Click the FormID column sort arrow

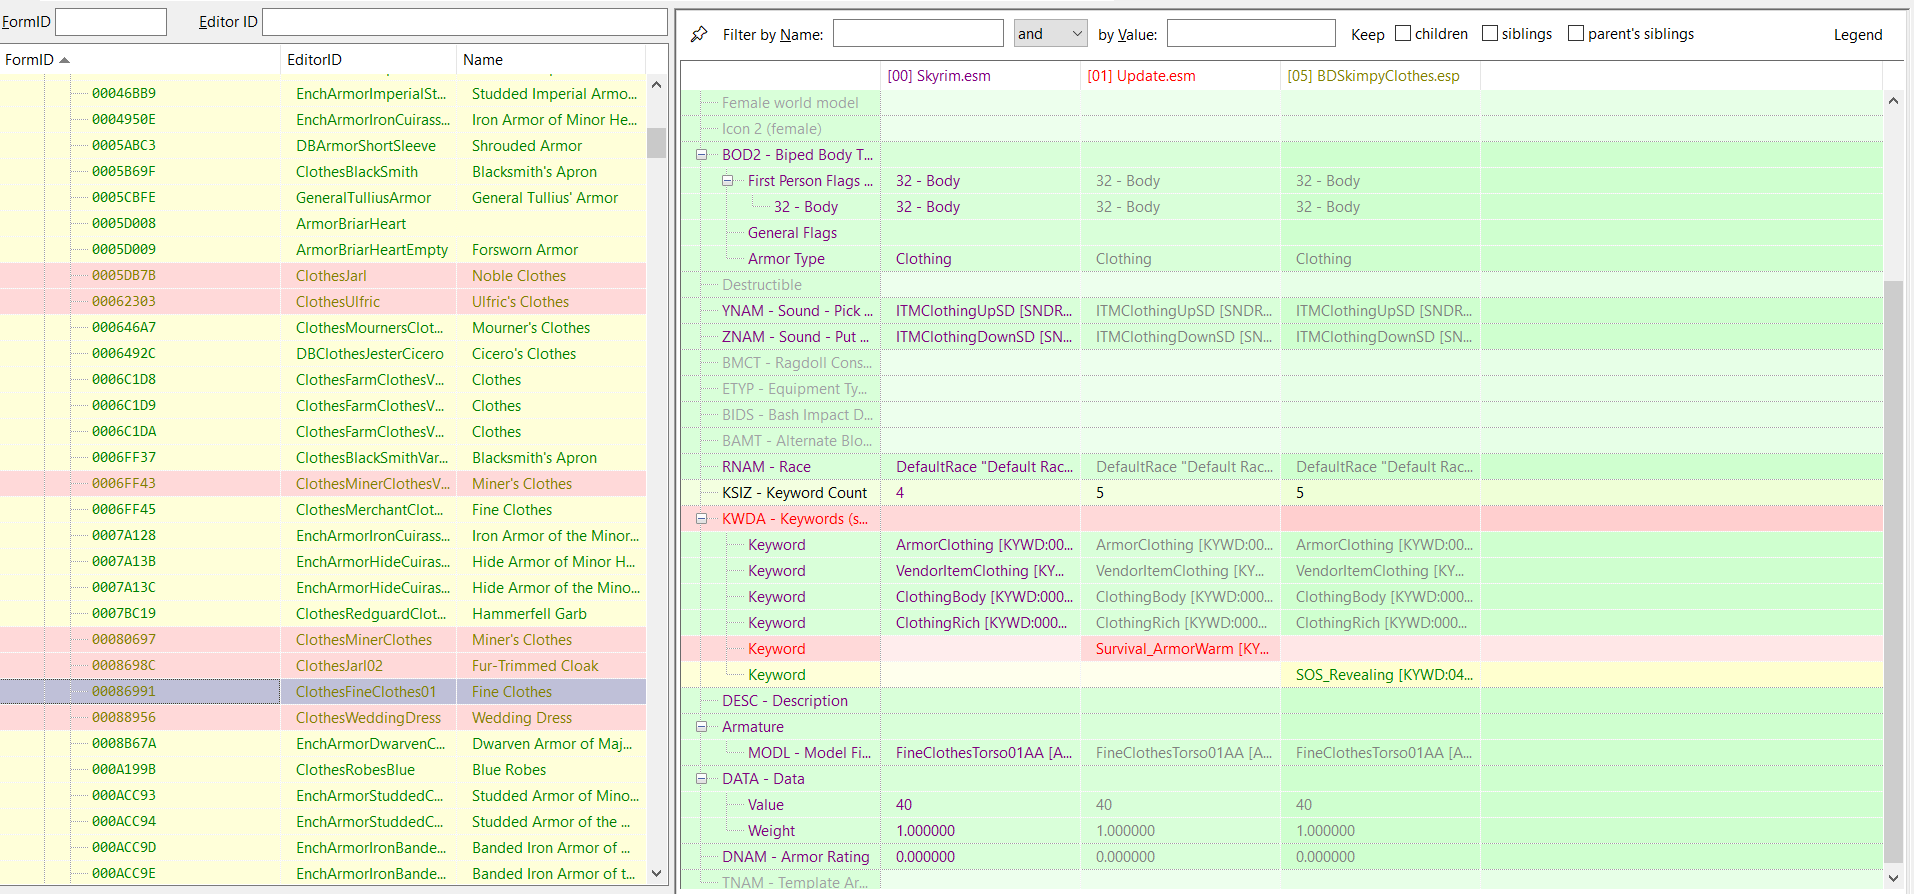tap(65, 60)
